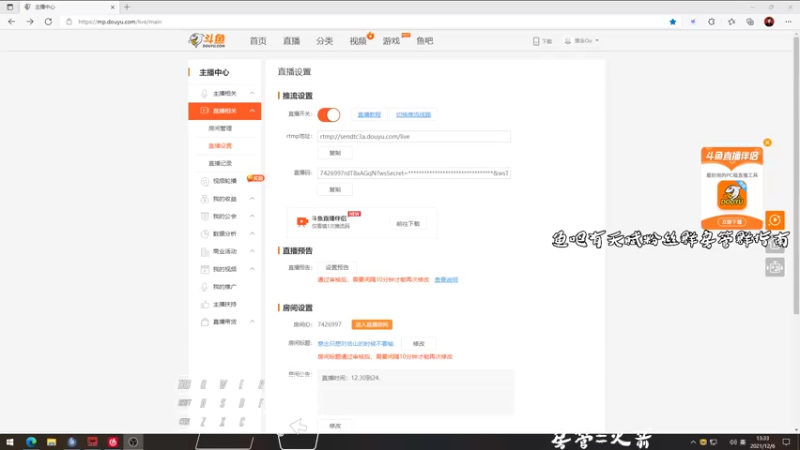Click the 立即下载 button in floating ad

[732, 222]
